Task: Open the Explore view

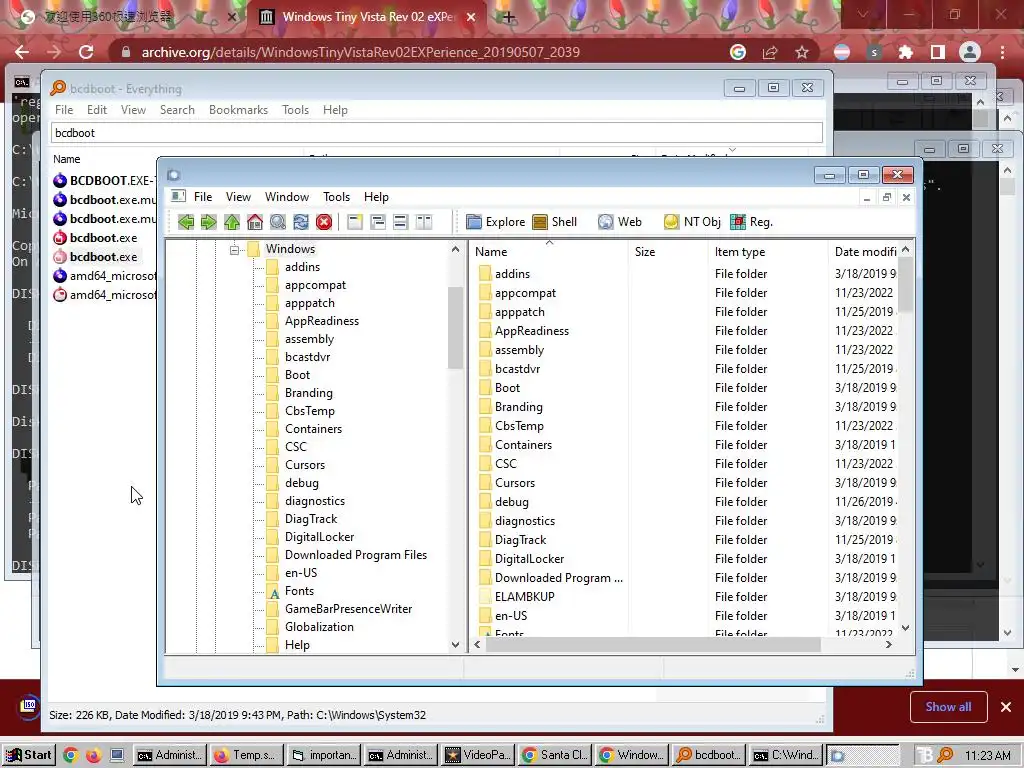Action: coord(496,222)
